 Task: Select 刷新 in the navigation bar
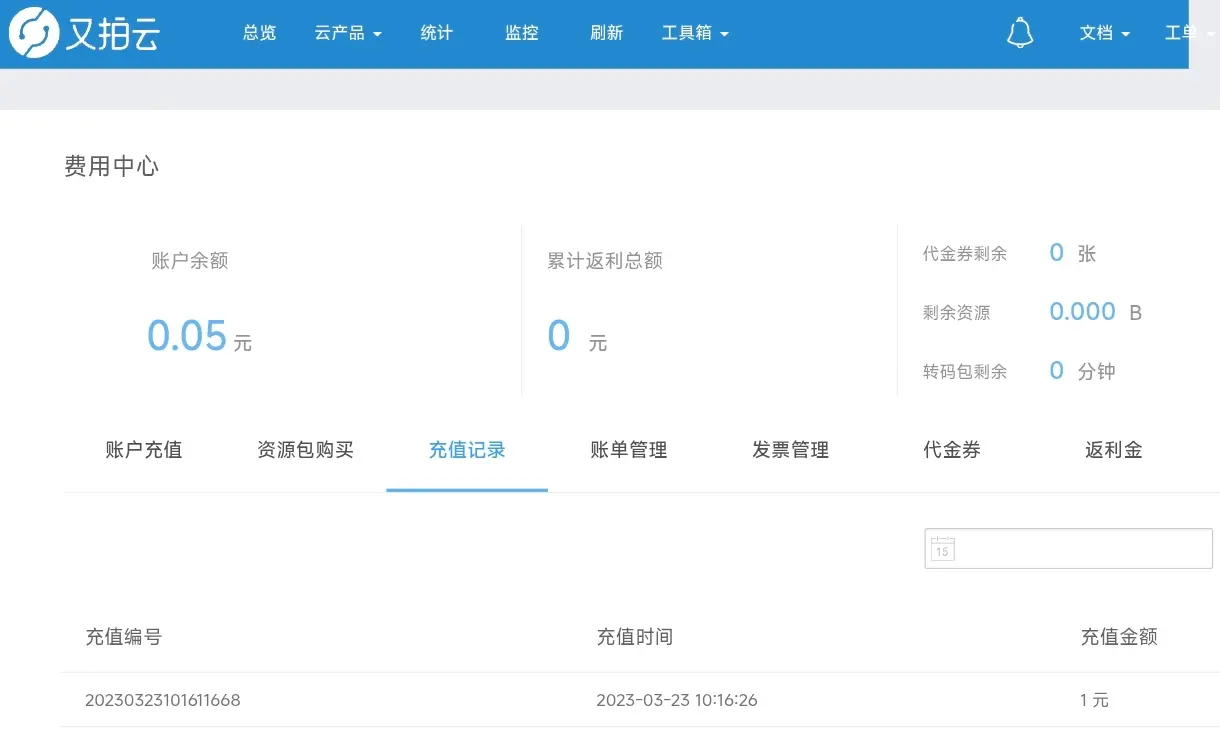(606, 33)
